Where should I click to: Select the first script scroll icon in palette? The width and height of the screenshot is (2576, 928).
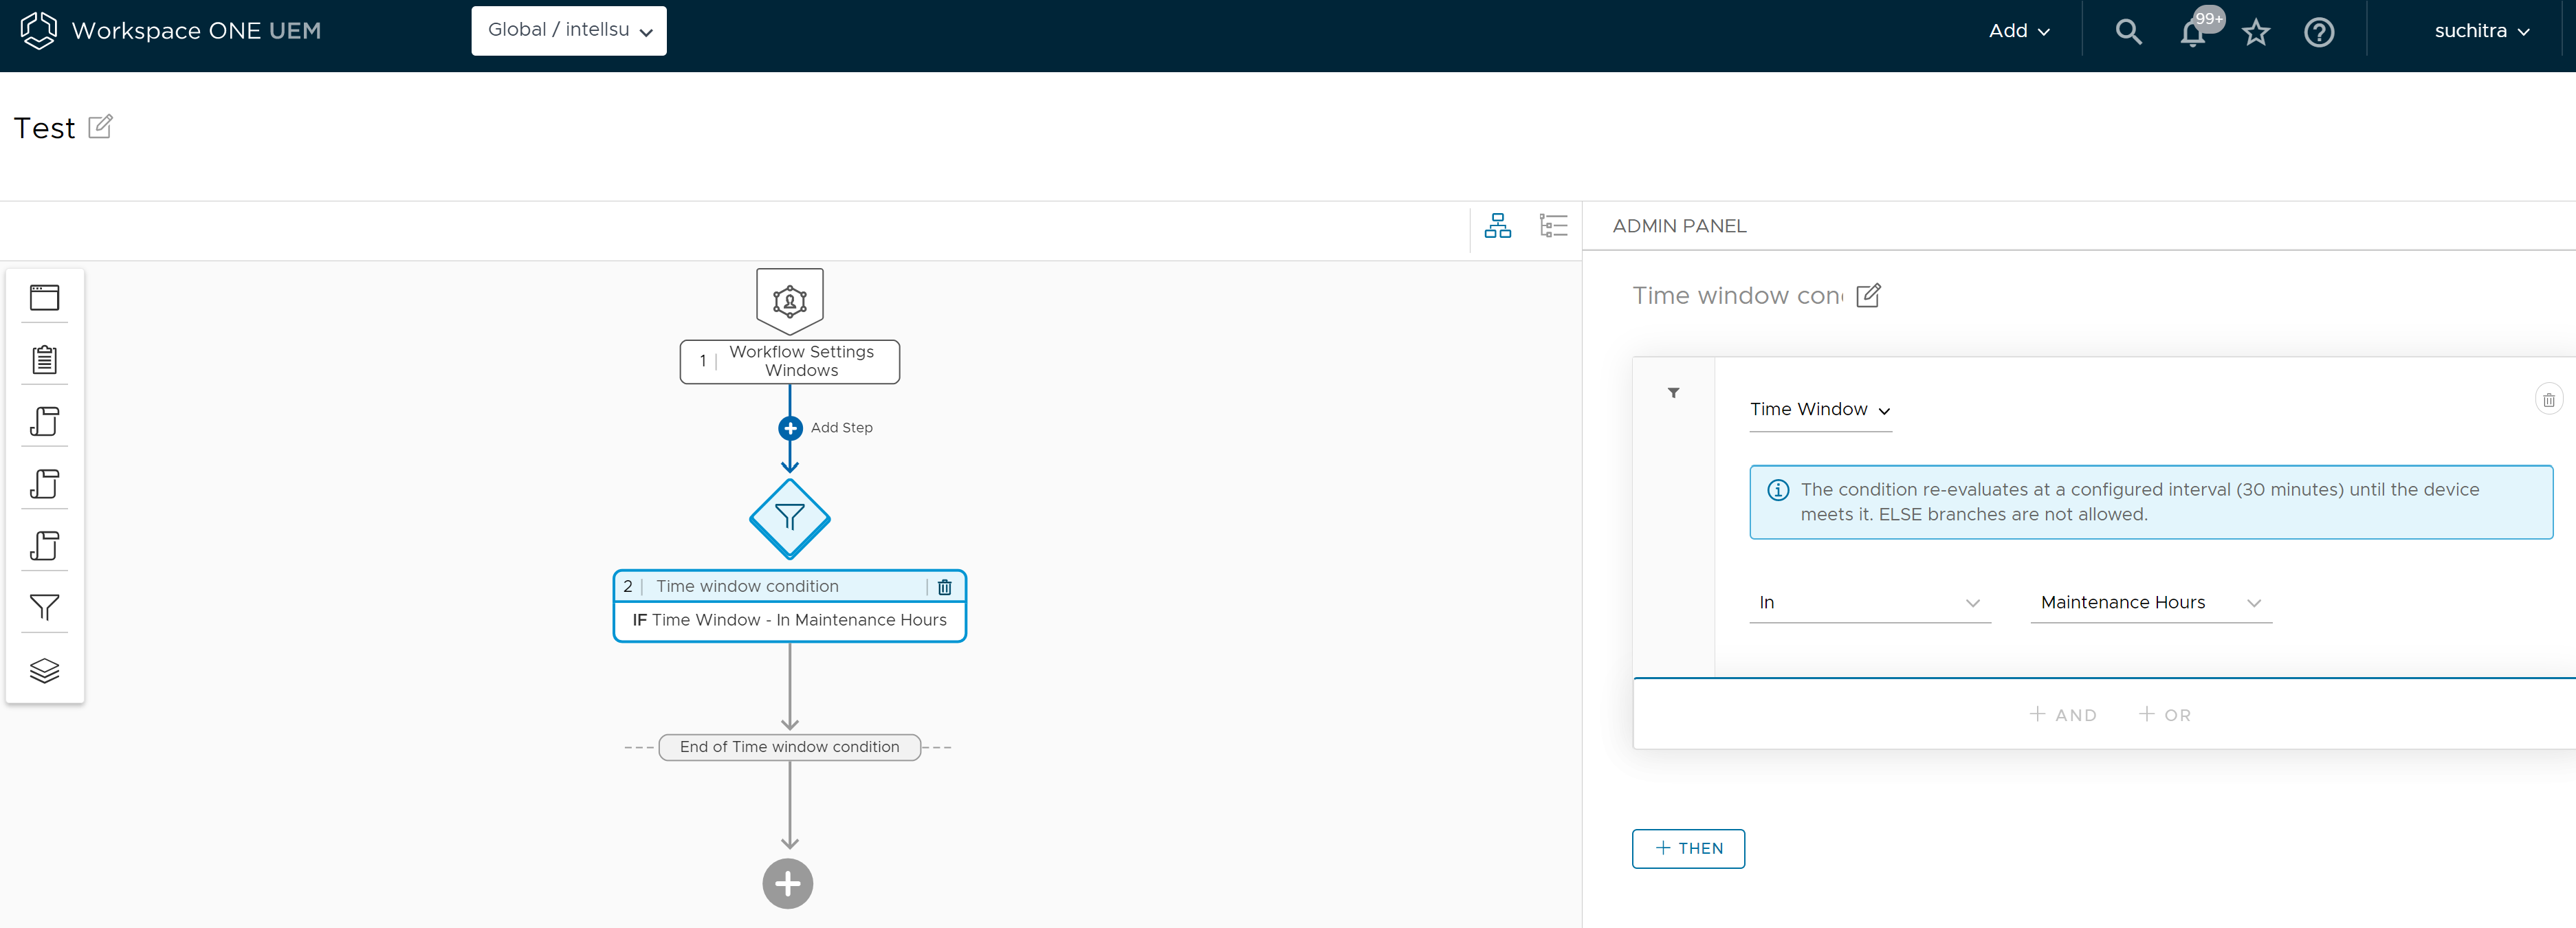tap(45, 421)
